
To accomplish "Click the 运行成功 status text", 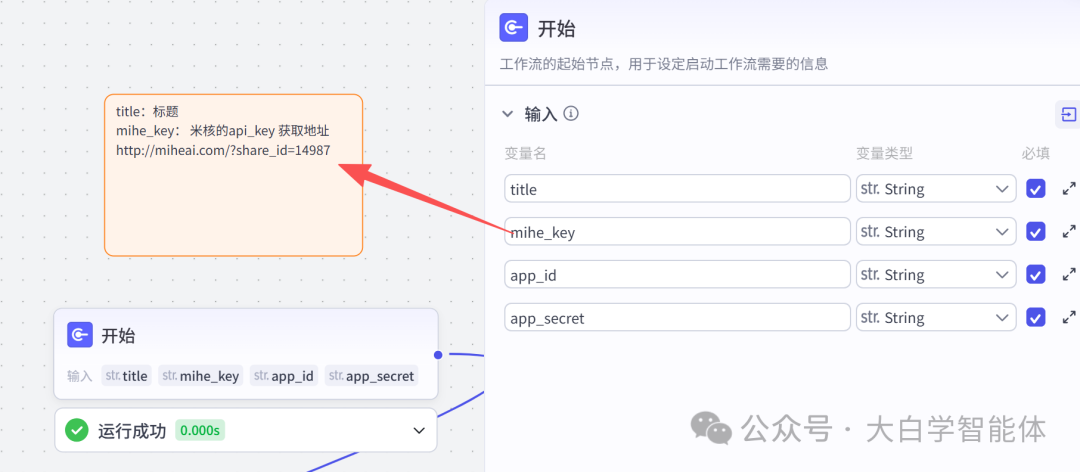I will pos(132,431).
